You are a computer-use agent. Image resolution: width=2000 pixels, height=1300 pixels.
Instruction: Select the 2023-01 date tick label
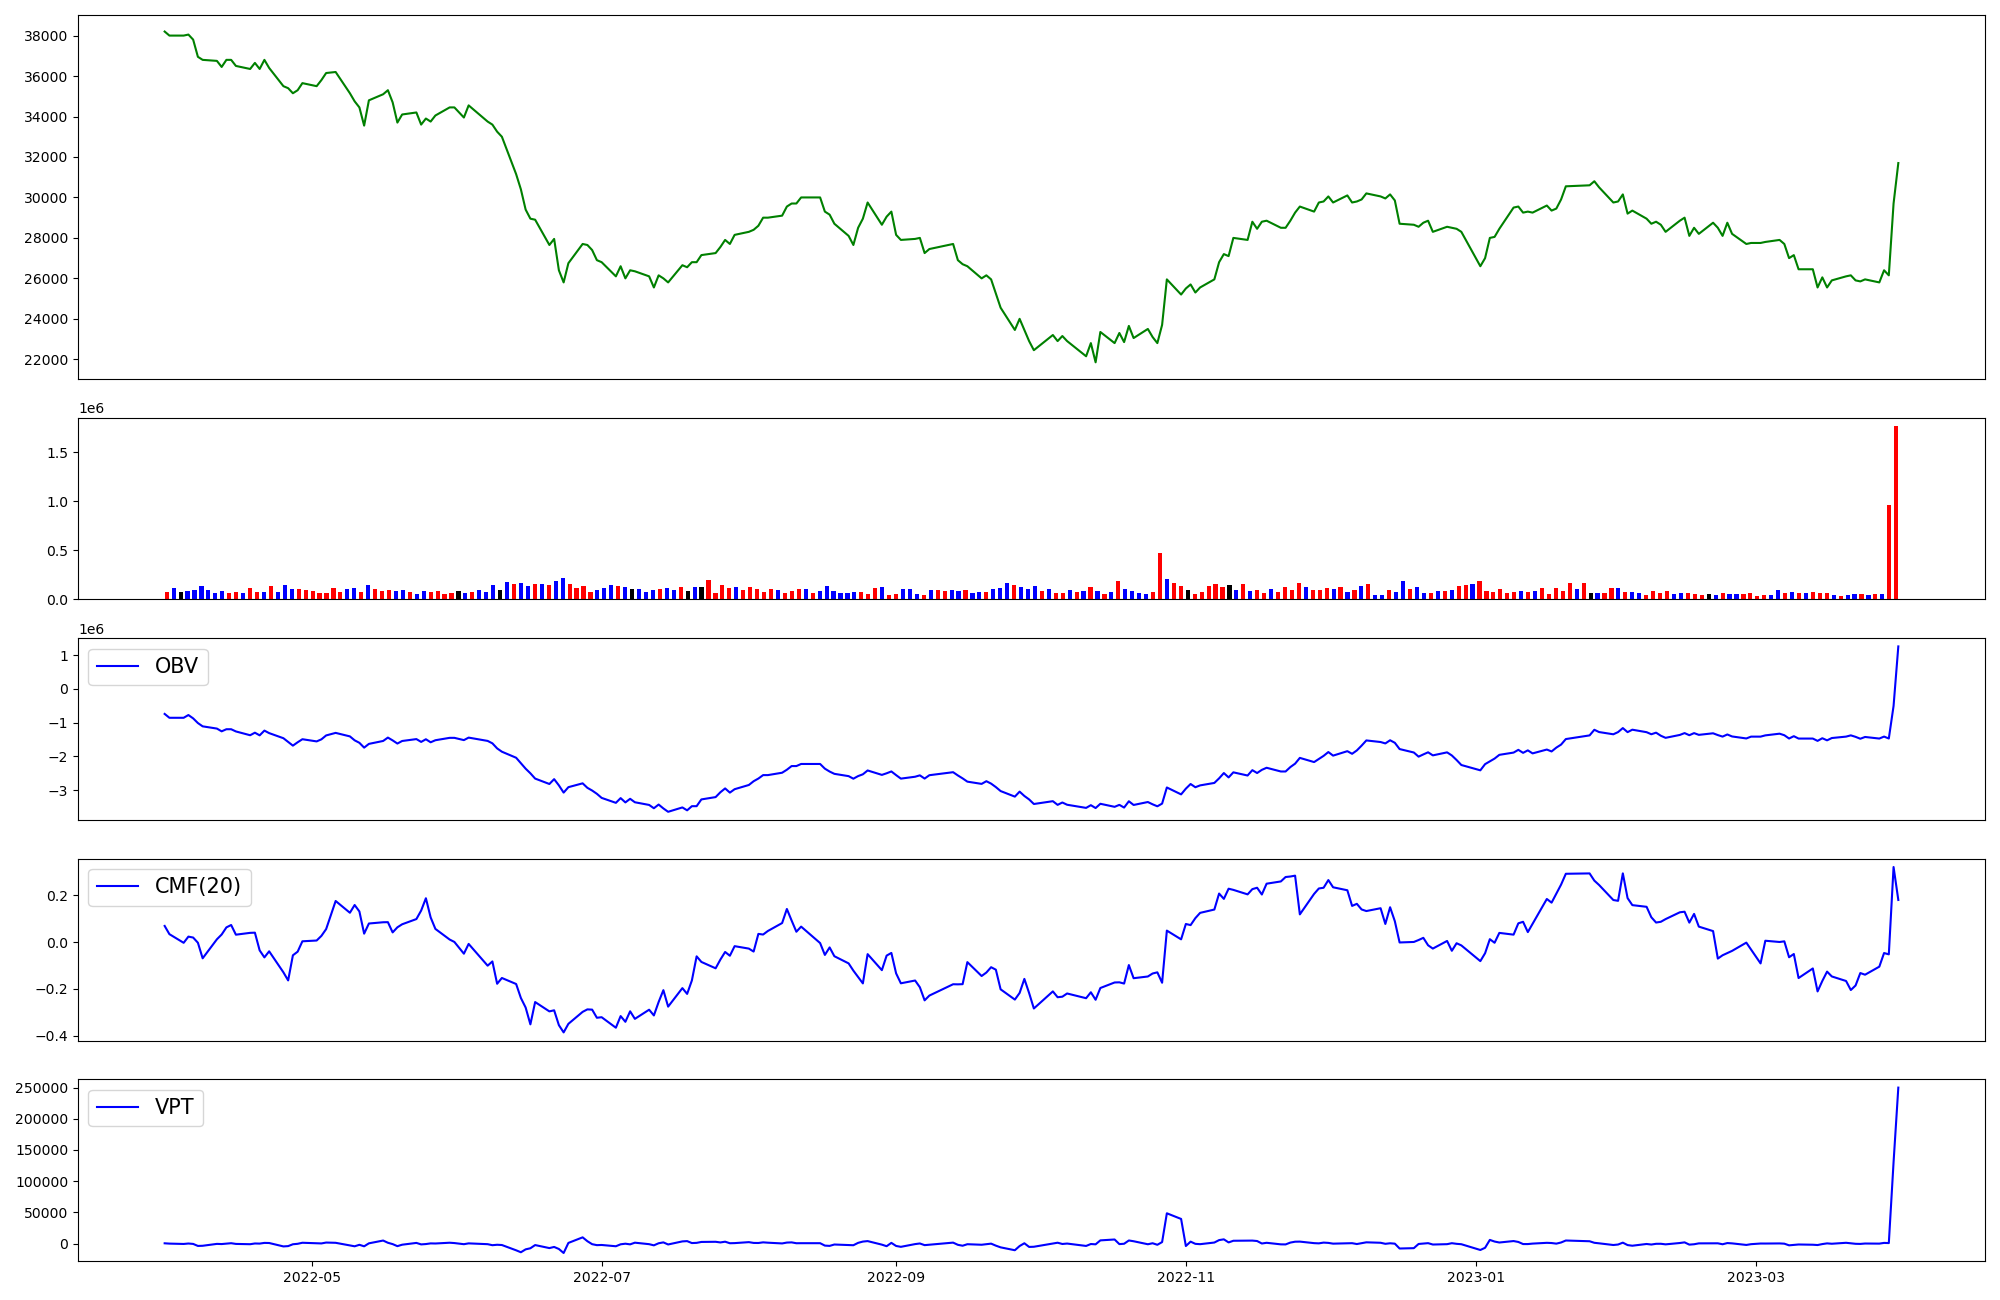pos(1476,1277)
